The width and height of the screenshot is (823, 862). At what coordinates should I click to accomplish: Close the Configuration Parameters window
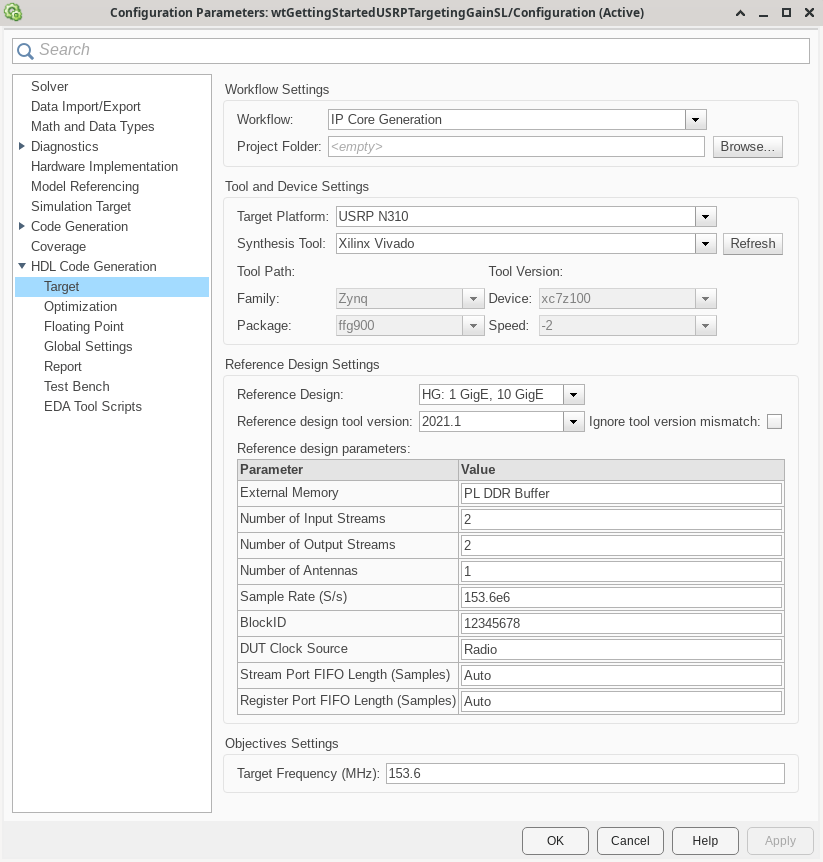tap(809, 13)
